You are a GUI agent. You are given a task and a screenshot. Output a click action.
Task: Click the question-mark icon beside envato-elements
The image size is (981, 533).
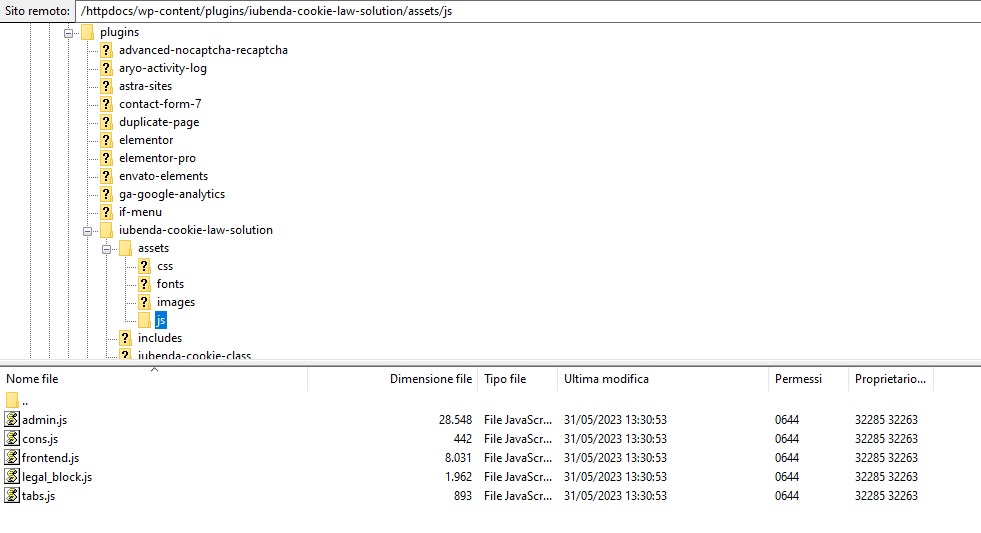pyautogui.click(x=106, y=176)
